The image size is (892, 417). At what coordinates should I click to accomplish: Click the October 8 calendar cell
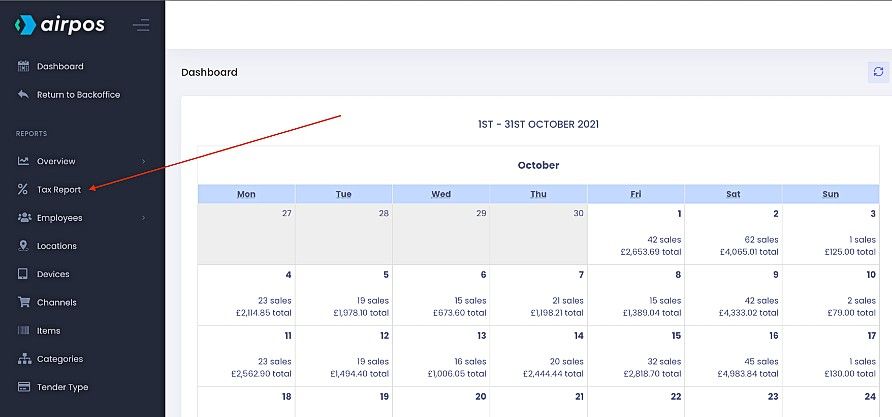[x=636, y=294]
